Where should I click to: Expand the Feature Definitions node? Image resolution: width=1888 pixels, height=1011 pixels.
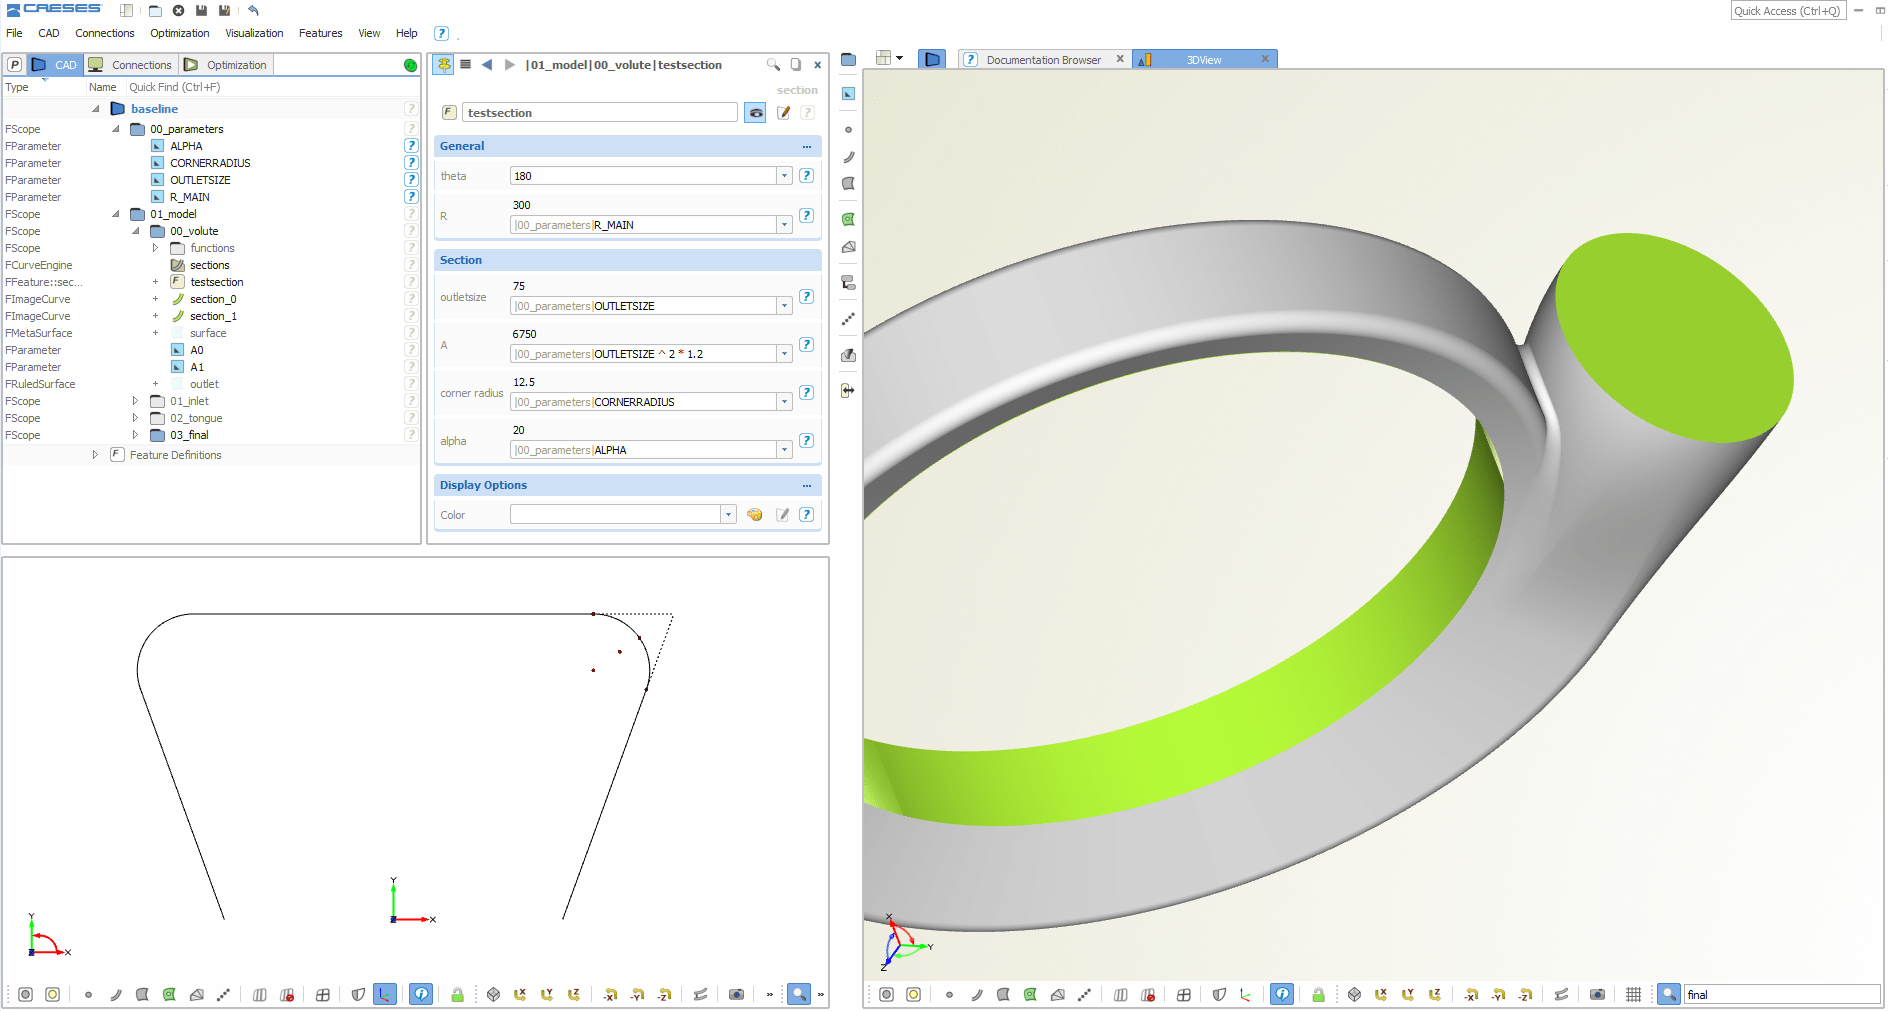(95, 455)
